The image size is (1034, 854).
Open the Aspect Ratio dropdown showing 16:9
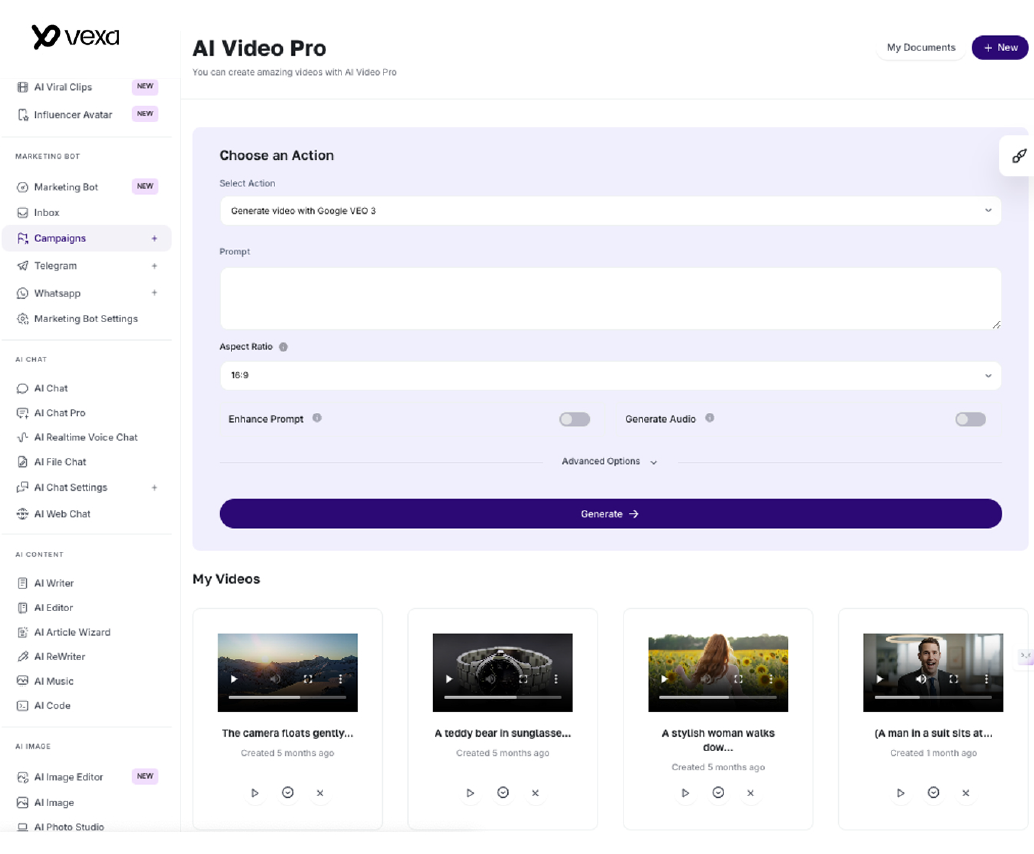click(610, 376)
